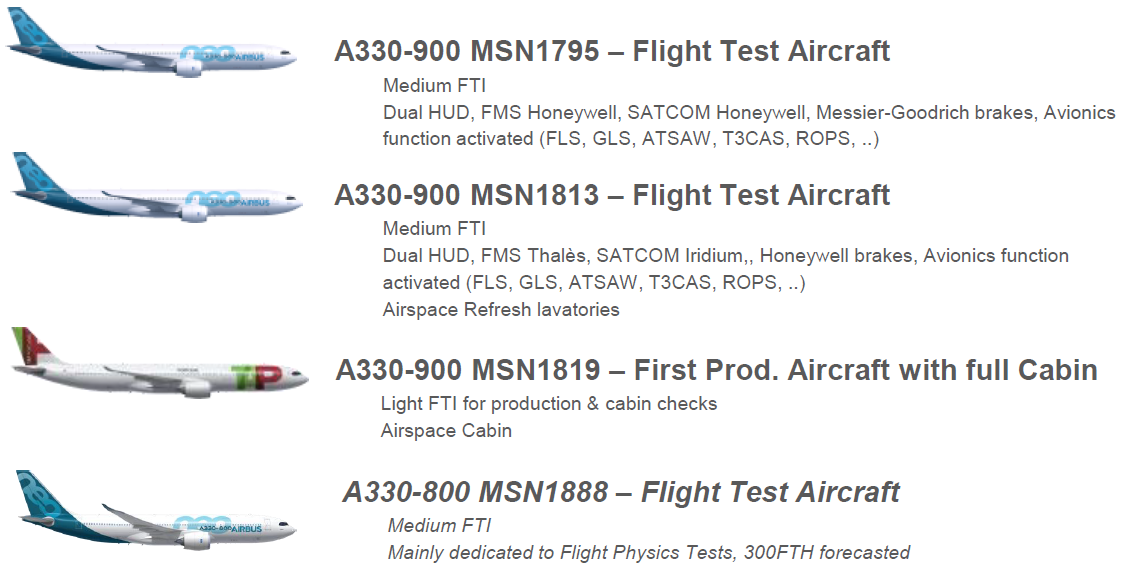Click the MSN1819 First Prod. Aircraft heading
This screenshot has width=1128, height=576.
click(x=716, y=370)
